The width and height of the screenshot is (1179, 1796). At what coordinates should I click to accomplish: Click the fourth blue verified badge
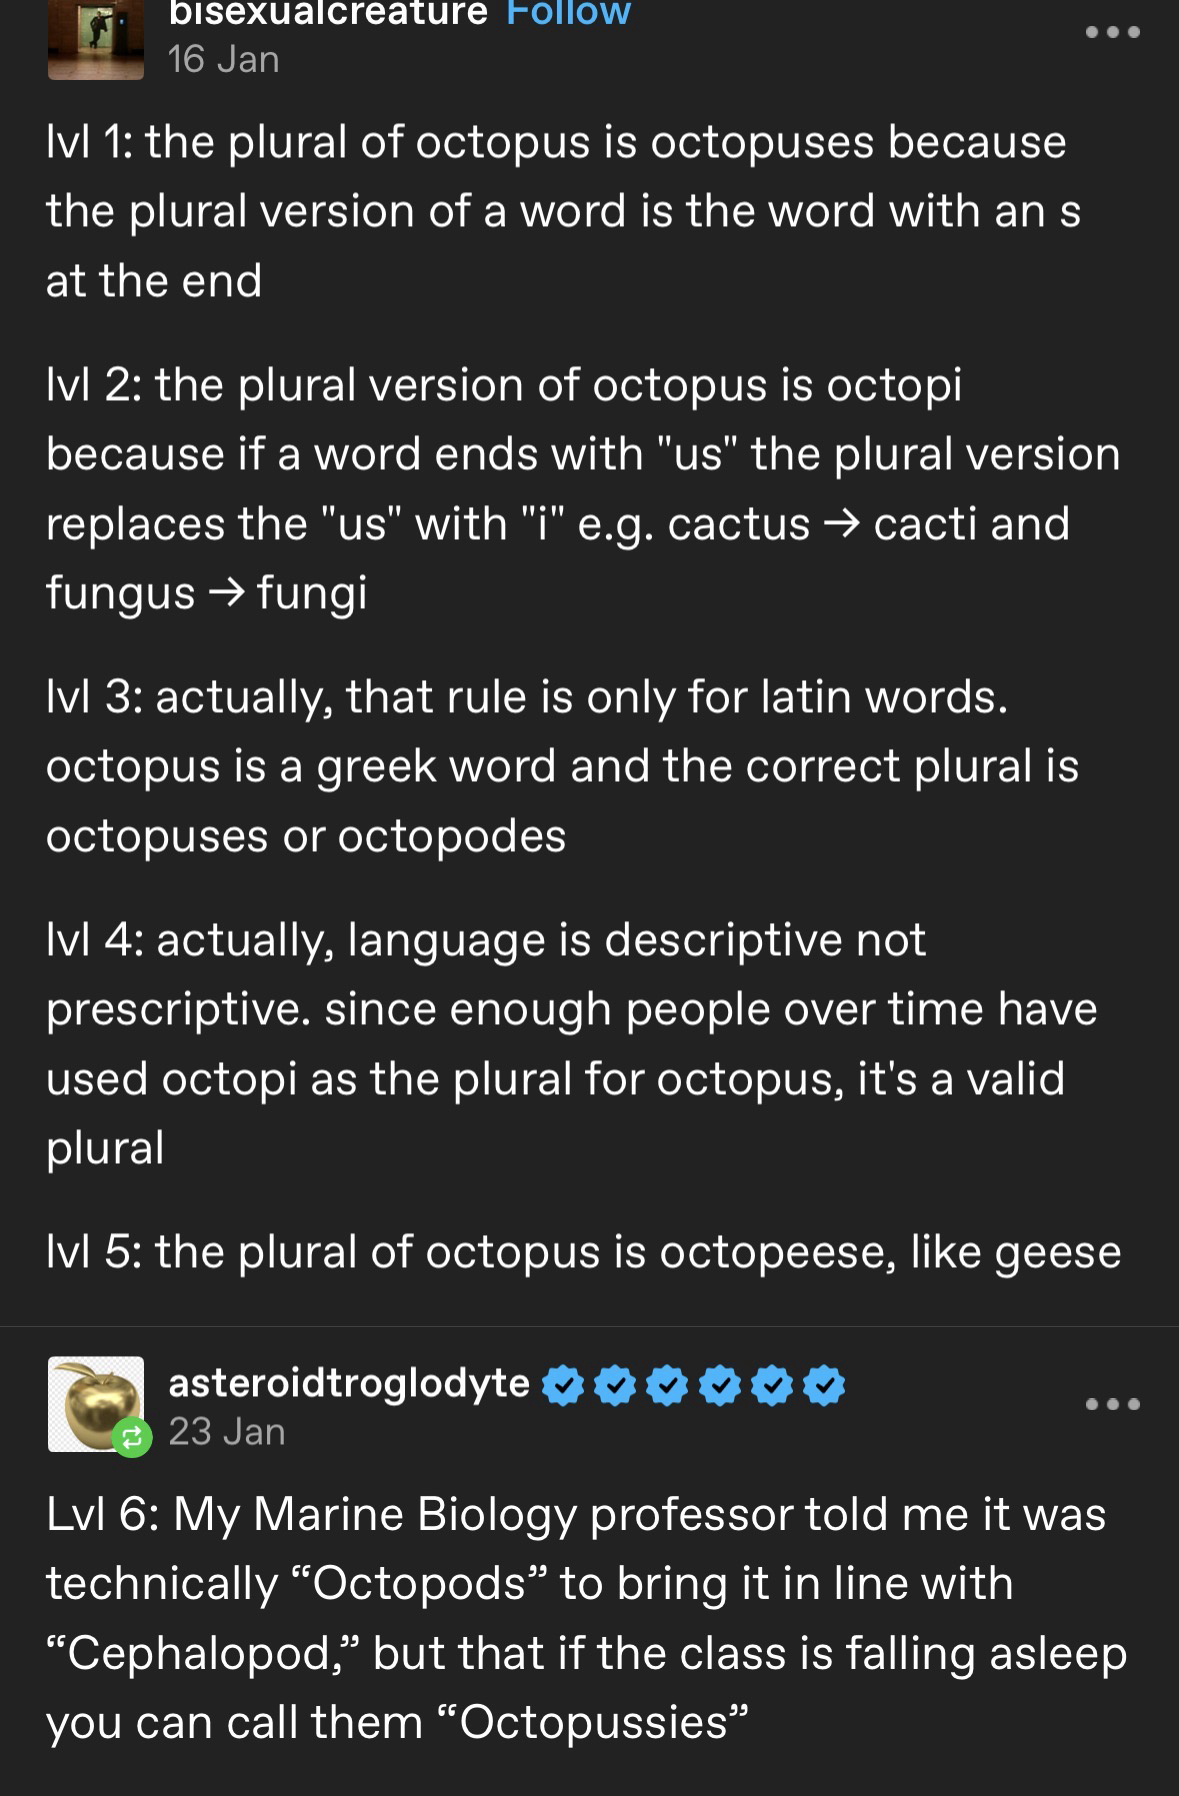point(719,1385)
